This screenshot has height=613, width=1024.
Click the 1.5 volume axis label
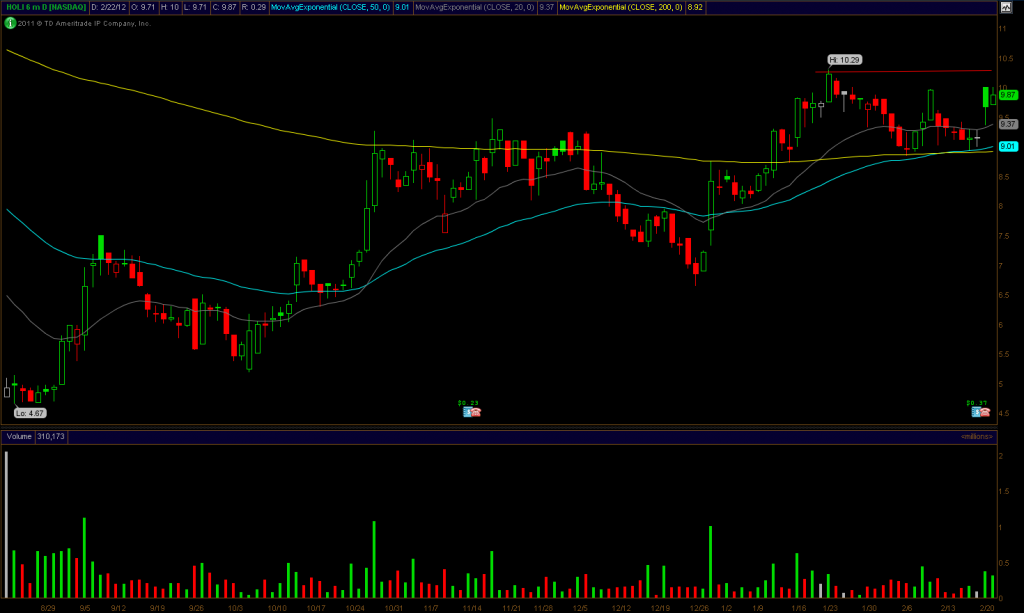(x=1004, y=491)
